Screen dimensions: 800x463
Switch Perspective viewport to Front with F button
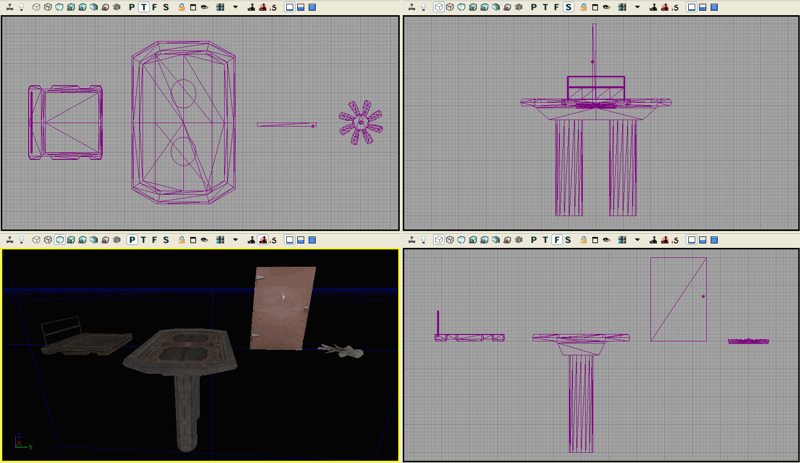155,240
